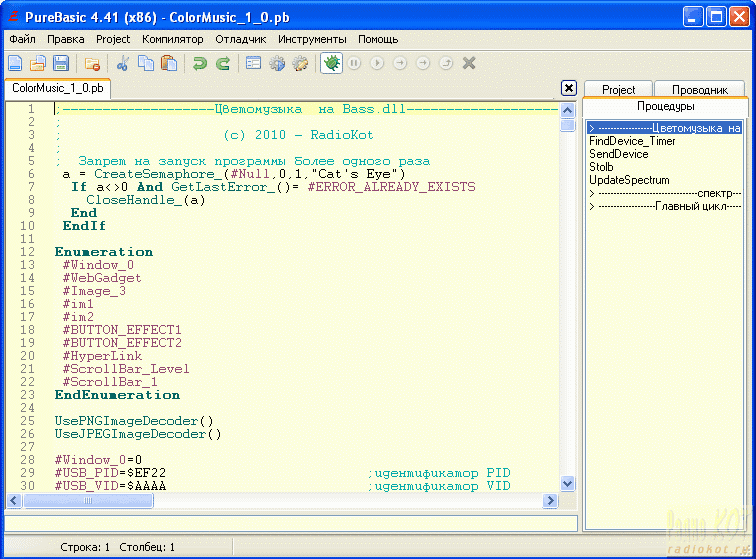Cut selection with the scissors icon

[122, 63]
